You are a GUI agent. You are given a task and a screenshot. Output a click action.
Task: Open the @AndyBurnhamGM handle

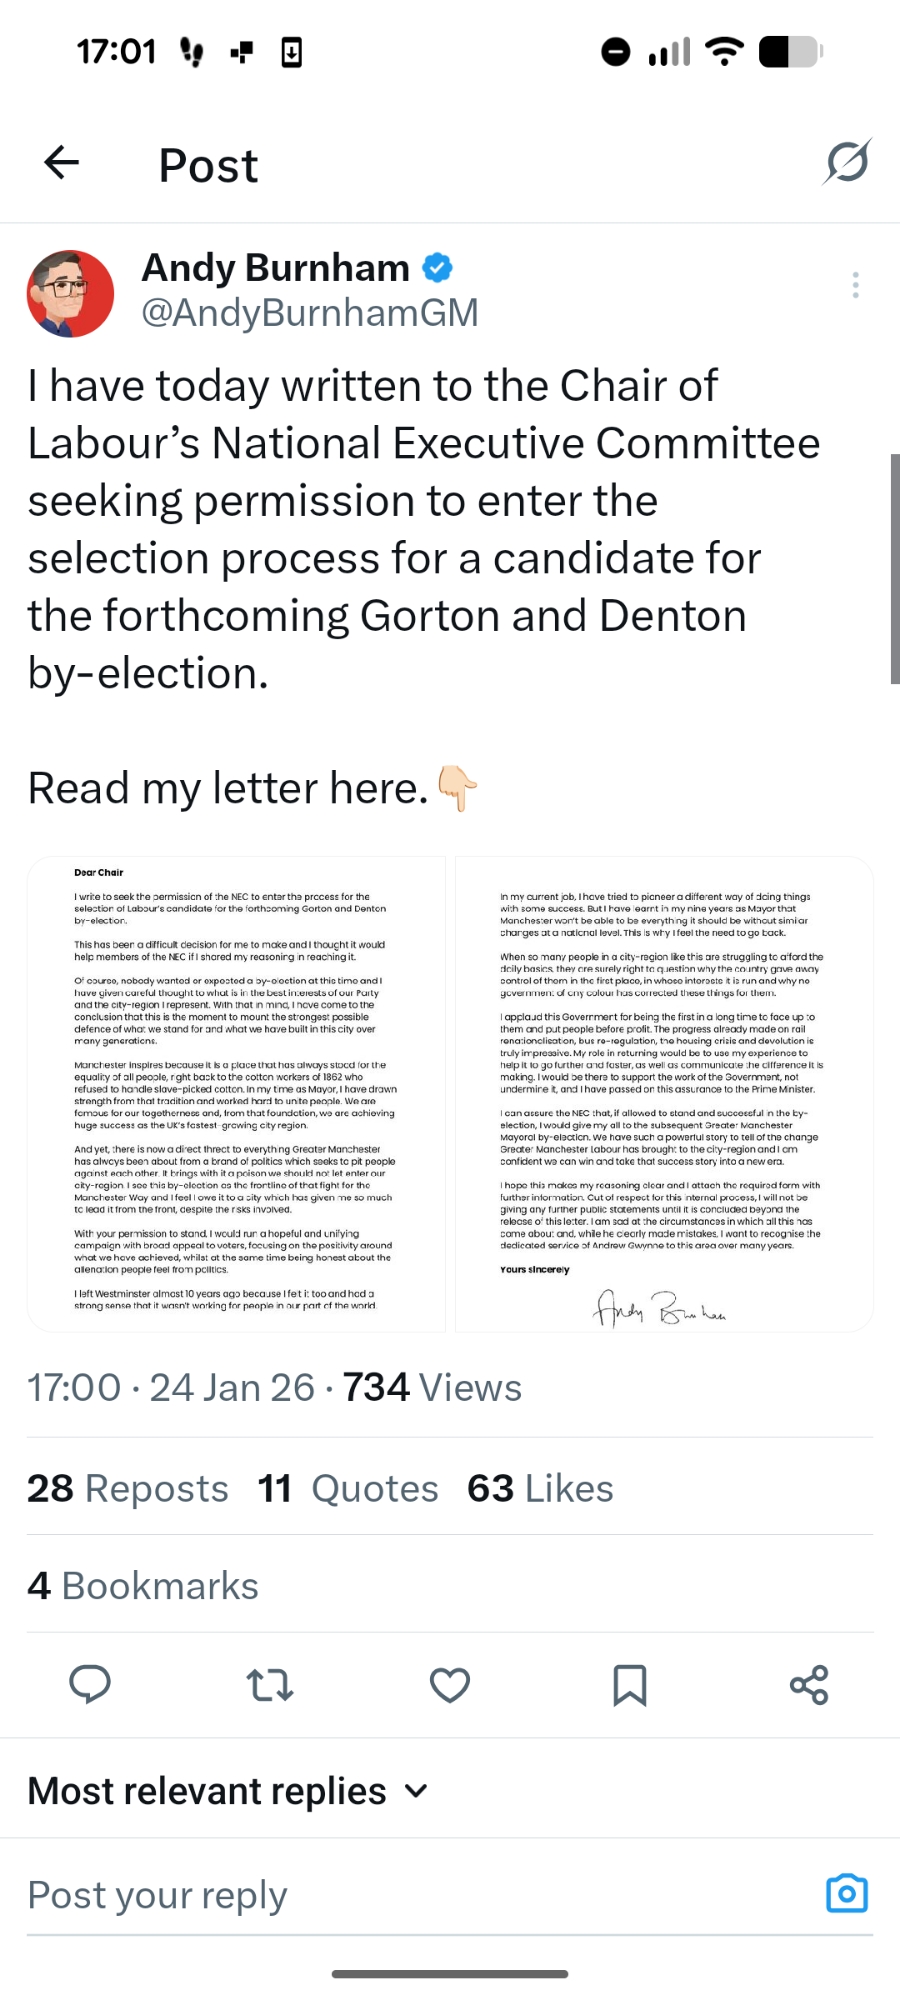click(x=310, y=313)
